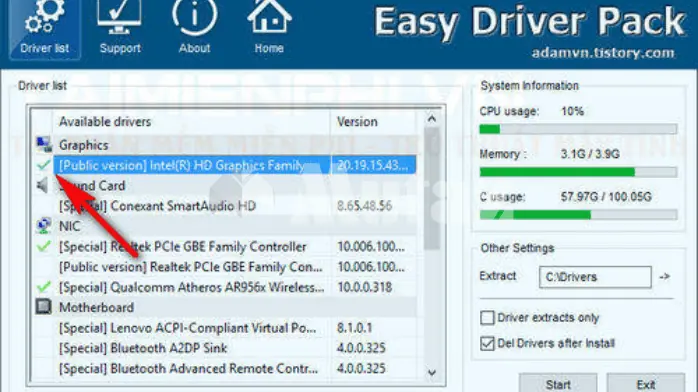Go to the Home tab
698x392 pixels.
pos(269,28)
